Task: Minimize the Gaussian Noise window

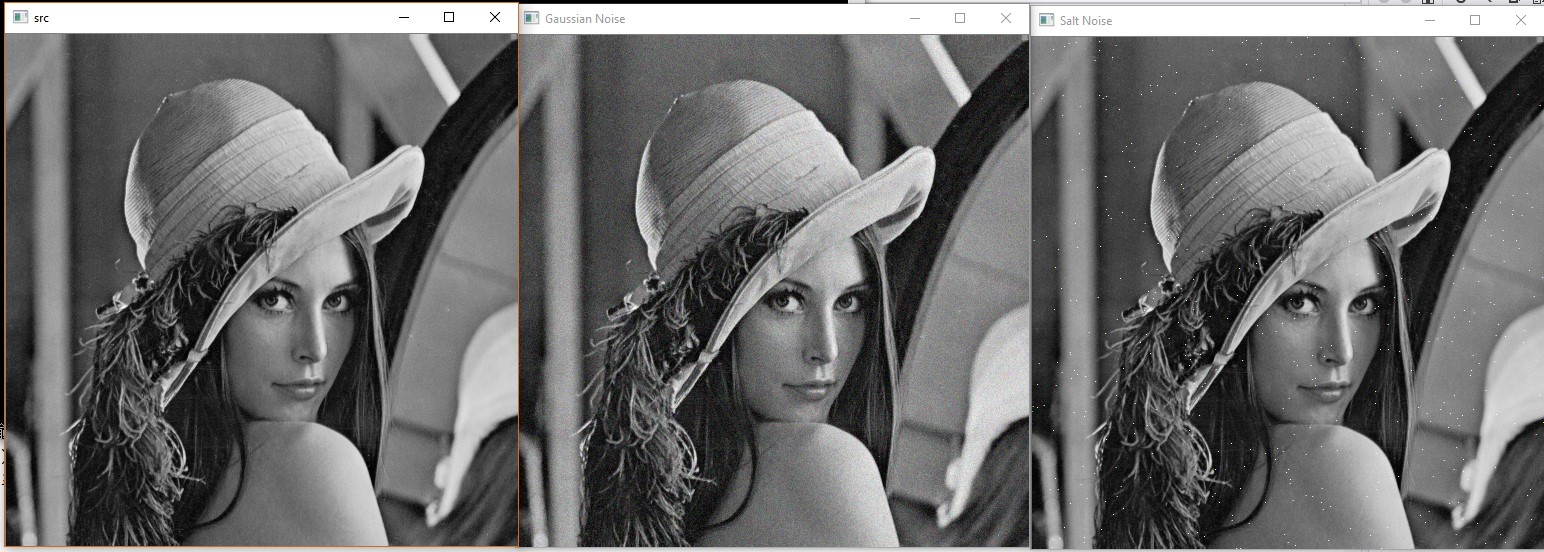Action: click(914, 18)
